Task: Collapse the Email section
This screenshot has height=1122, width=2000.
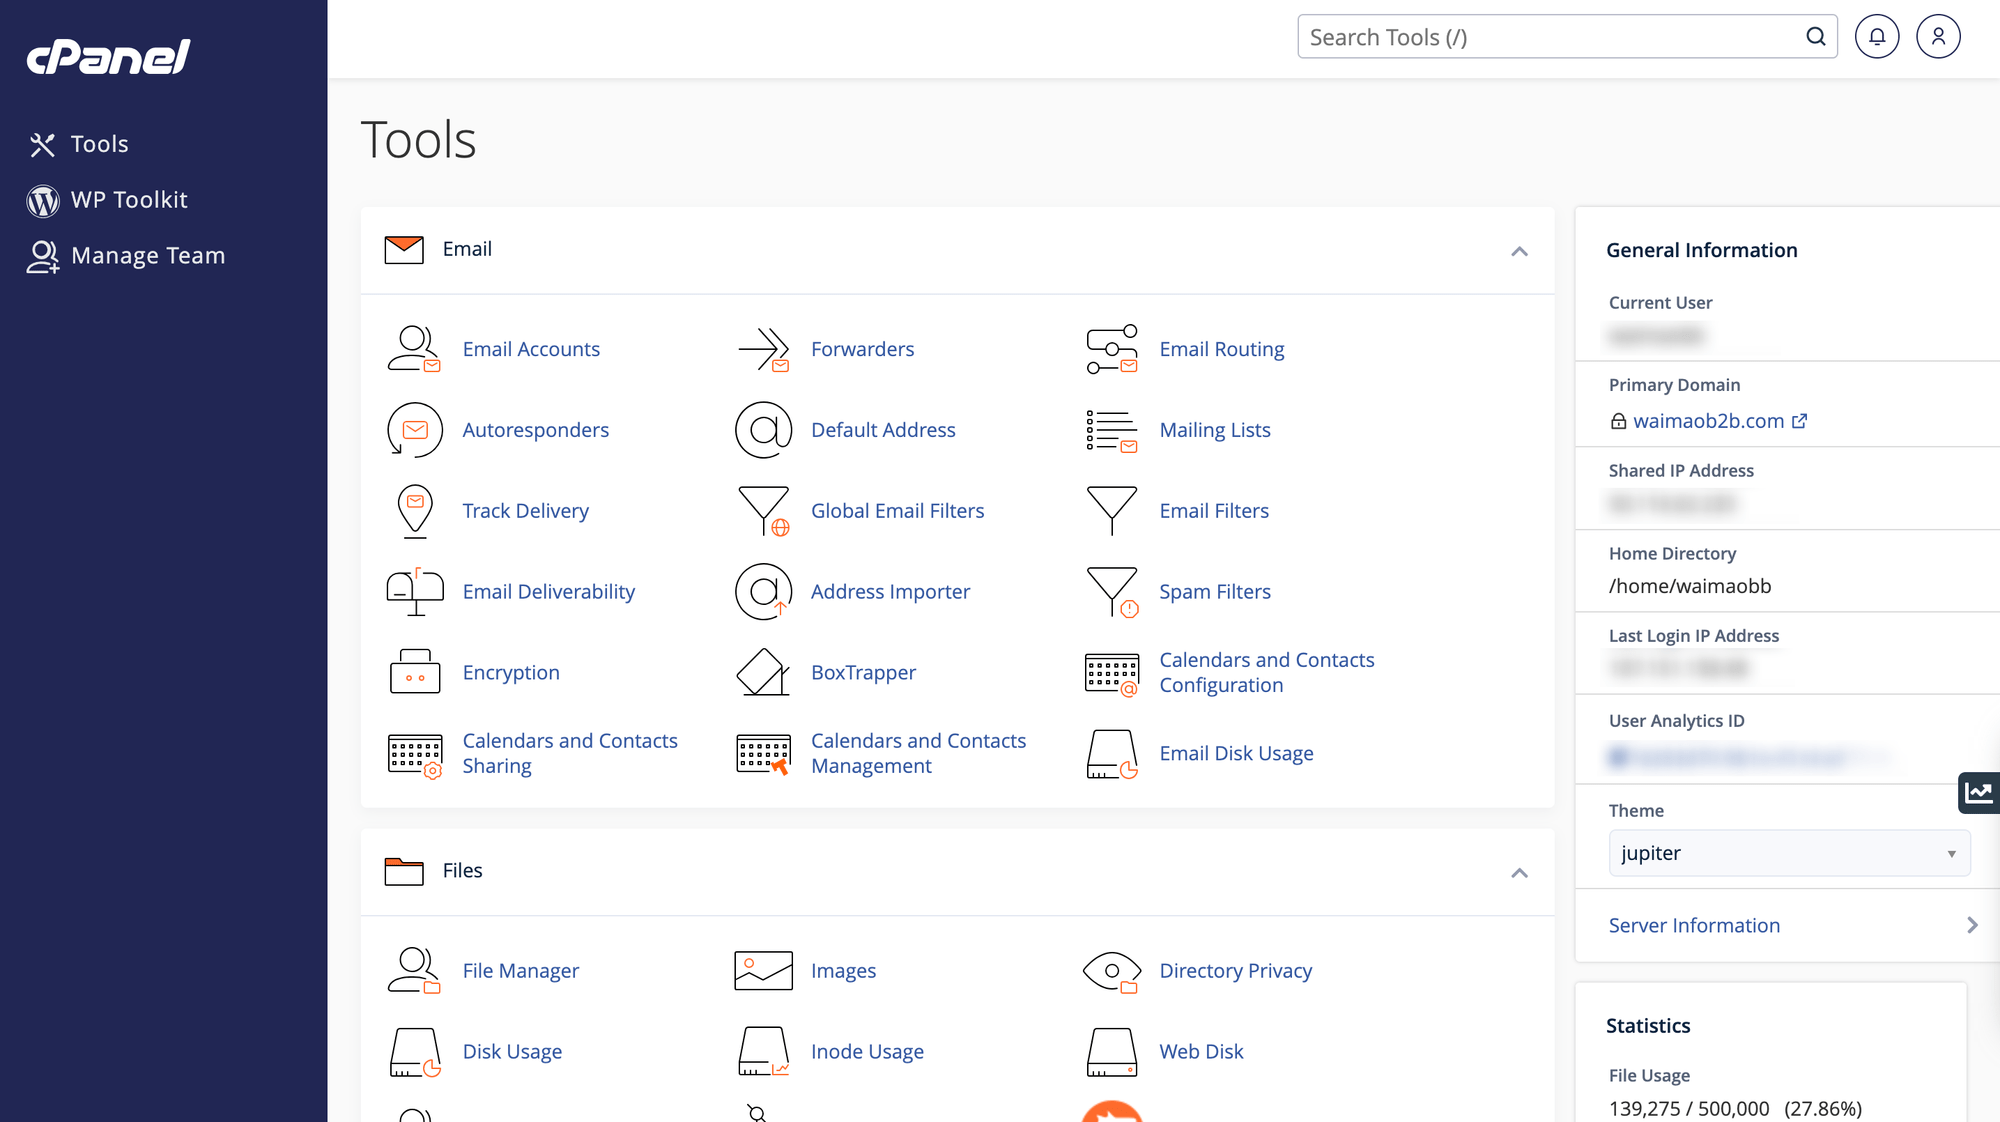Action: (x=1519, y=251)
